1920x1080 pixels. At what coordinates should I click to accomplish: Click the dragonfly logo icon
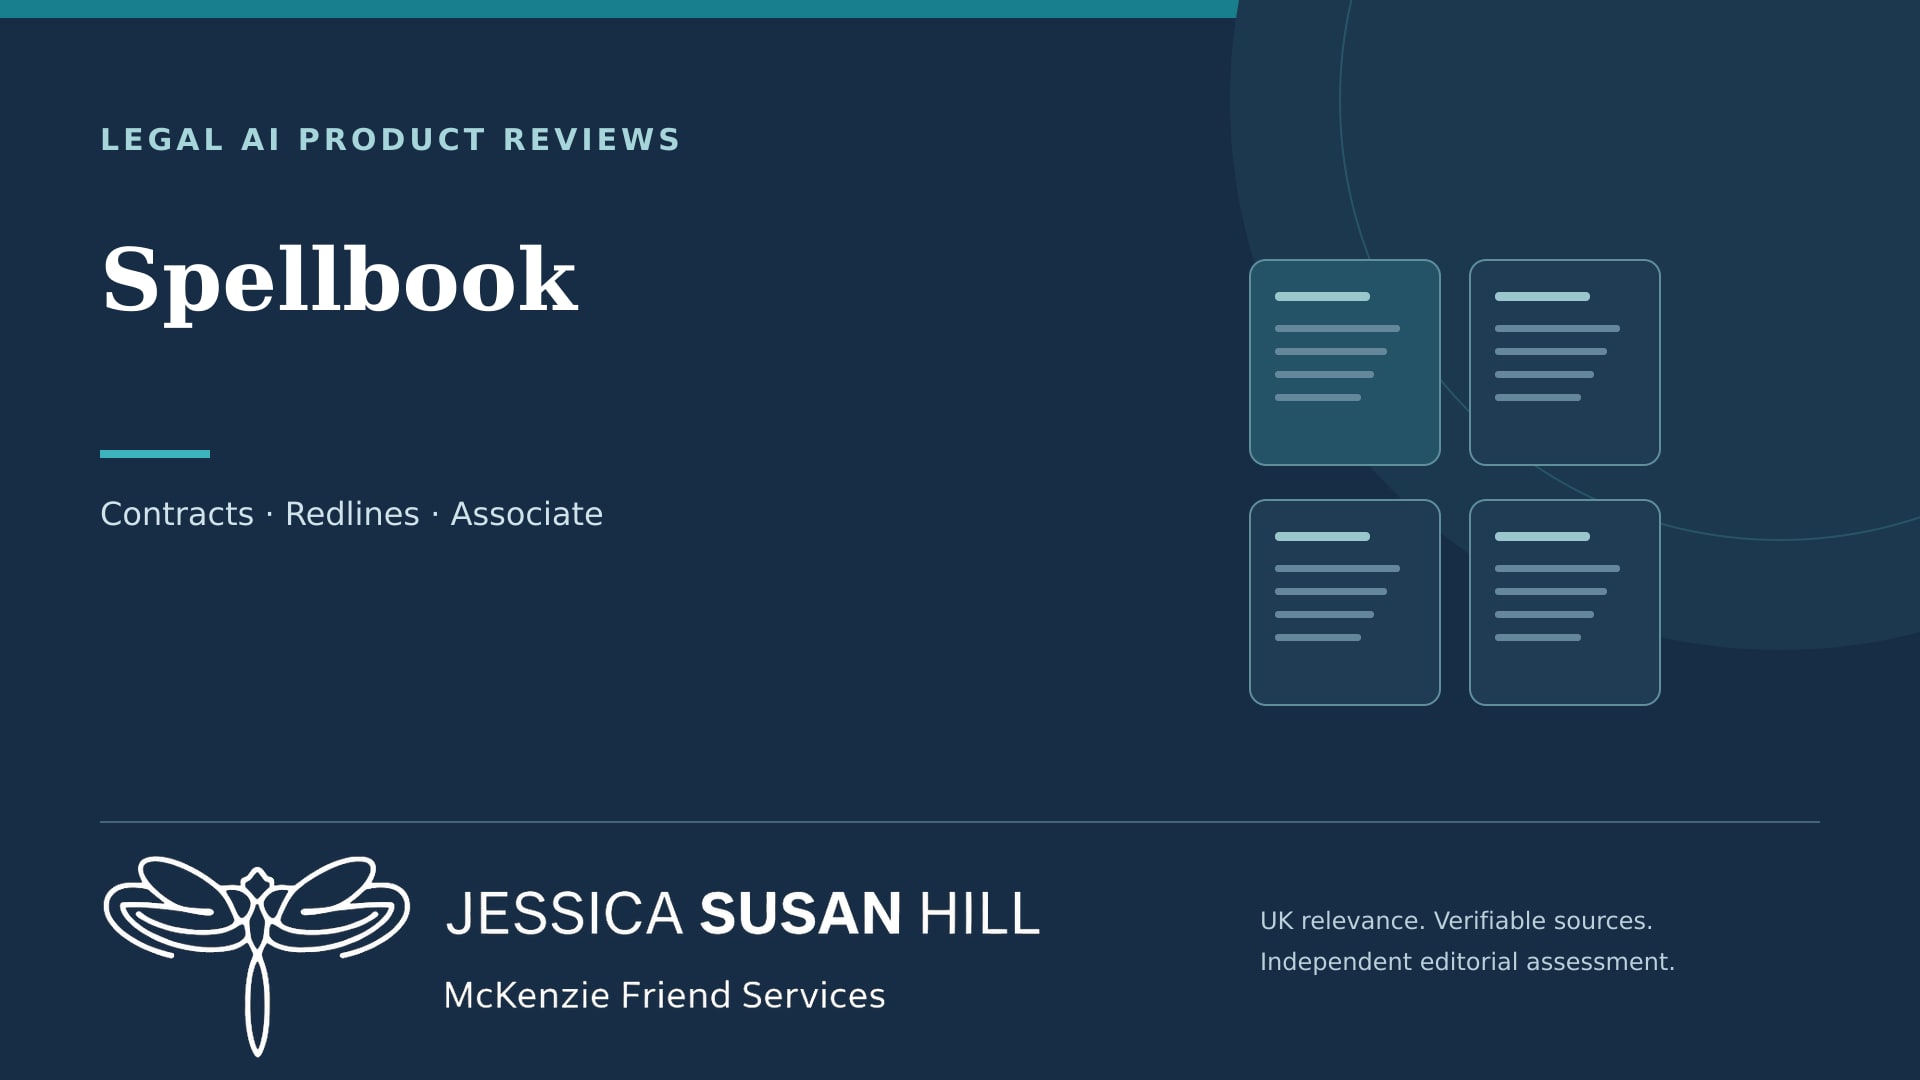(x=257, y=956)
